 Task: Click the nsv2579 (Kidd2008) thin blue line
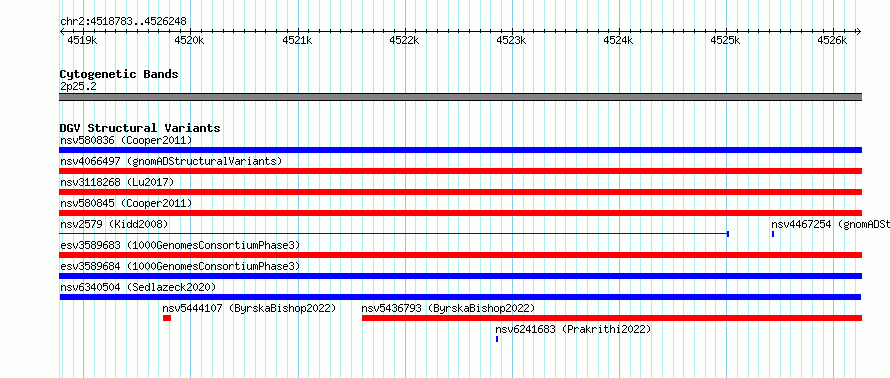coord(394,234)
